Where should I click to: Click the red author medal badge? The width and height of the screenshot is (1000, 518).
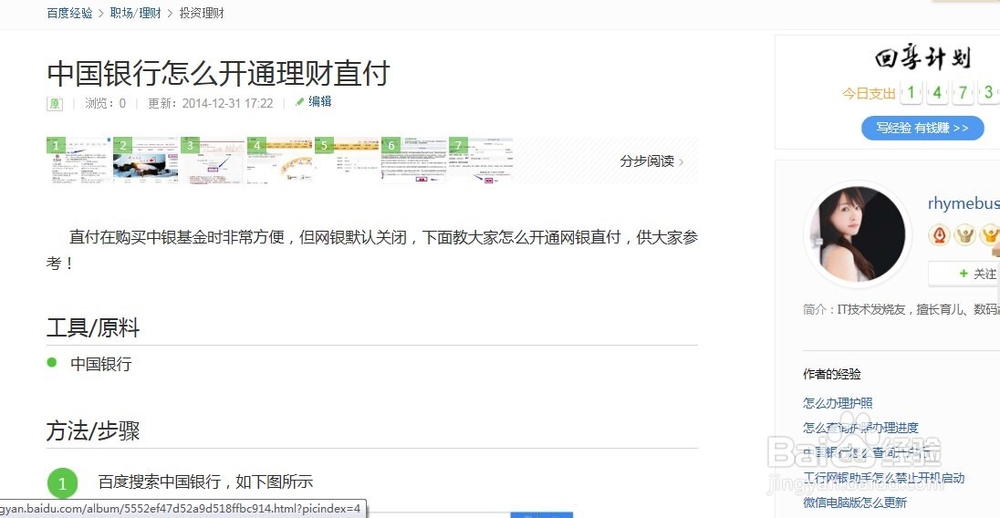click(939, 235)
